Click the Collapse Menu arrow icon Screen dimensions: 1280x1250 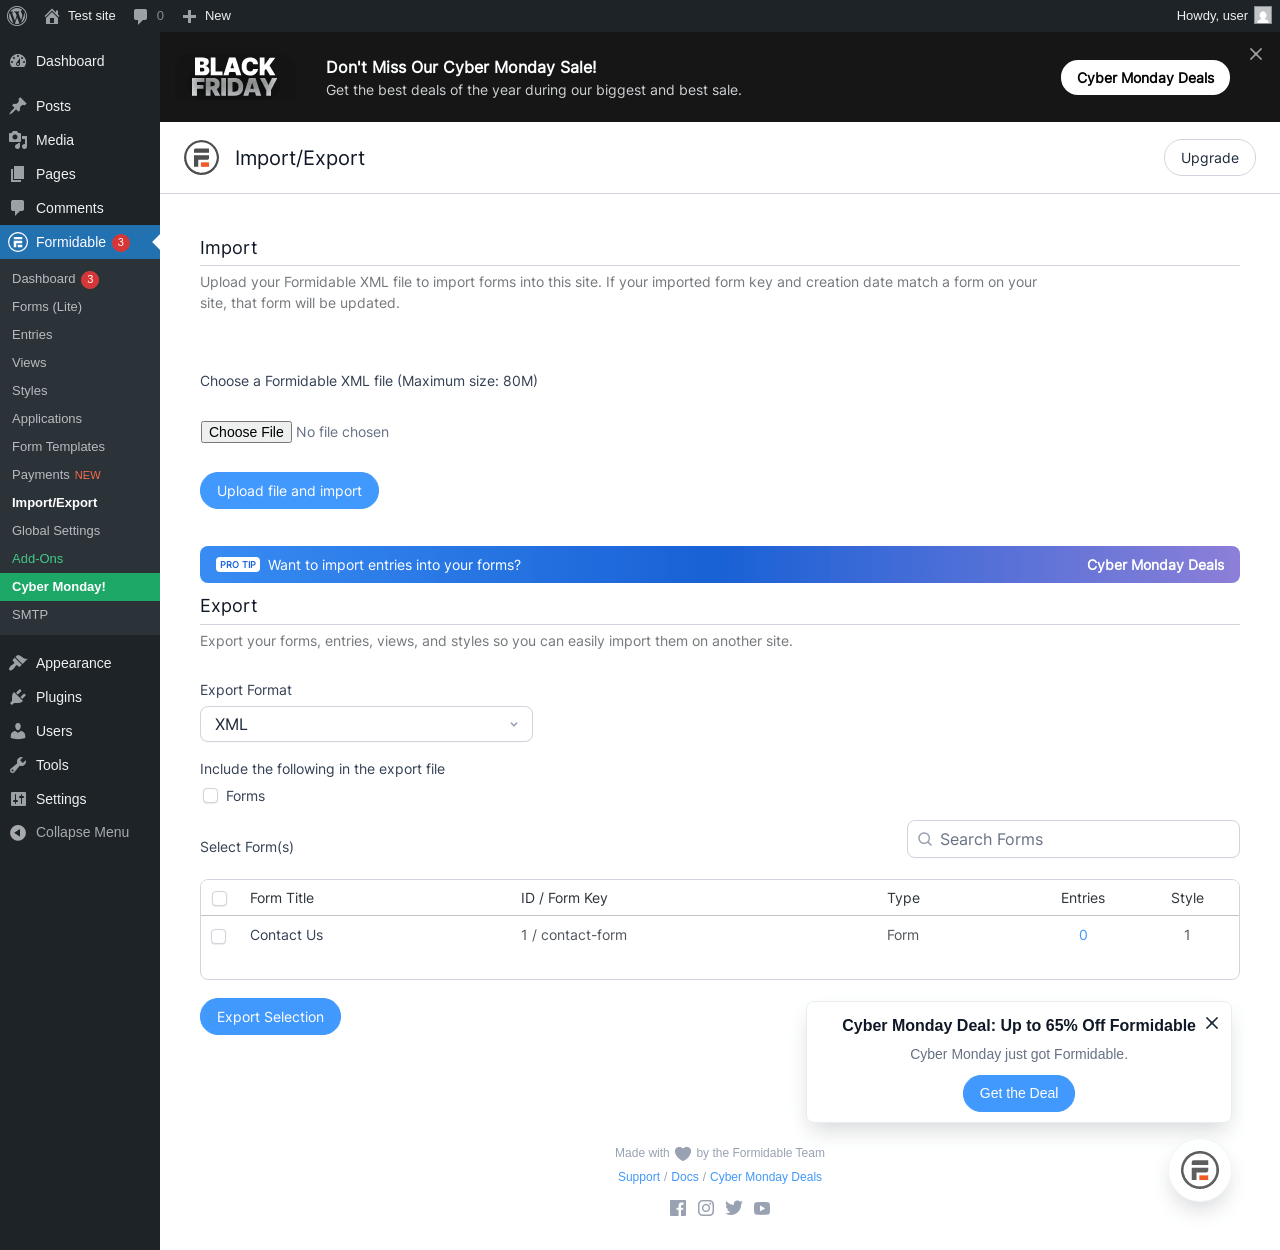coord(18,832)
